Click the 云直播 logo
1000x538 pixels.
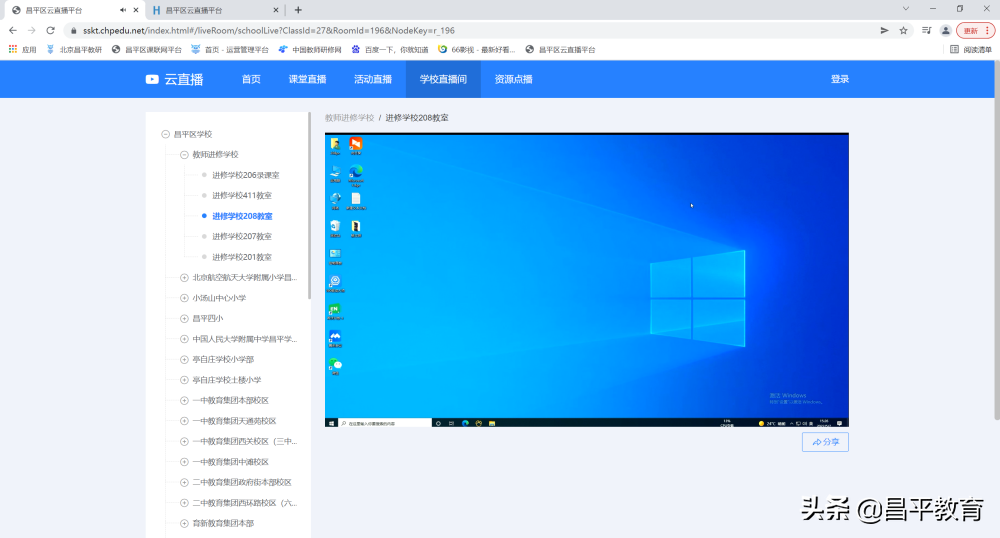click(x=174, y=79)
